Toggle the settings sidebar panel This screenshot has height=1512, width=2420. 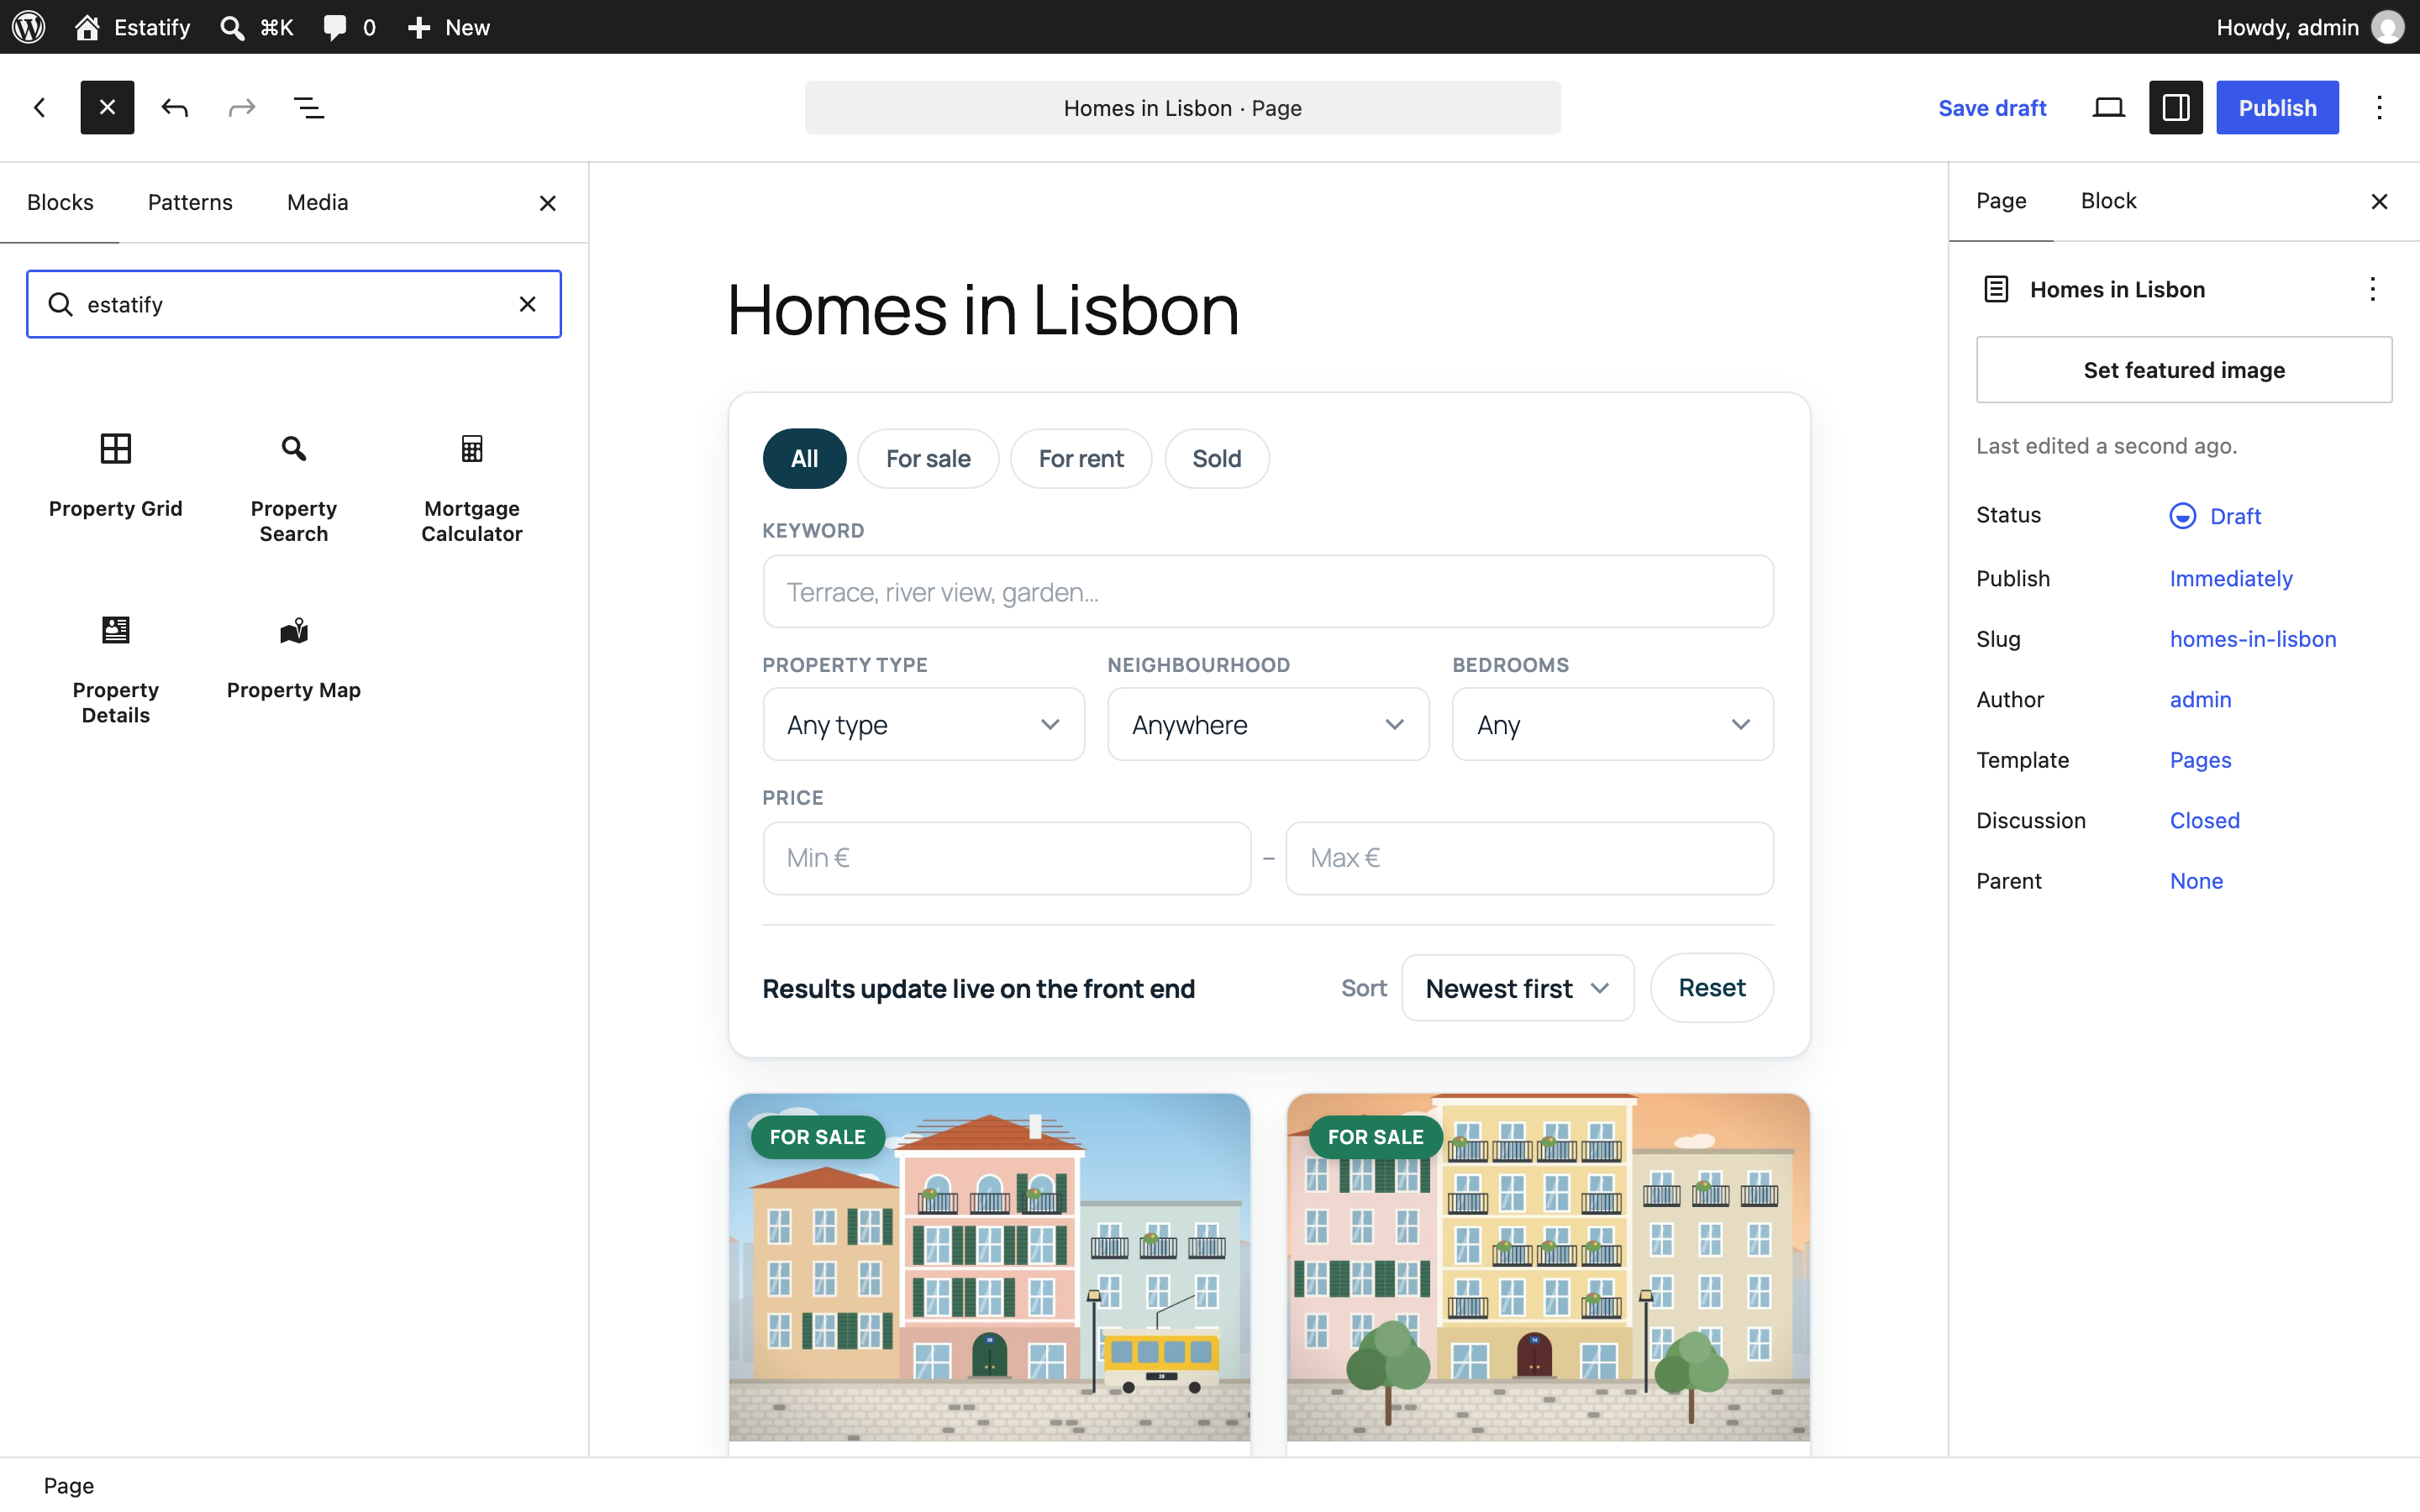point(2176,107)
